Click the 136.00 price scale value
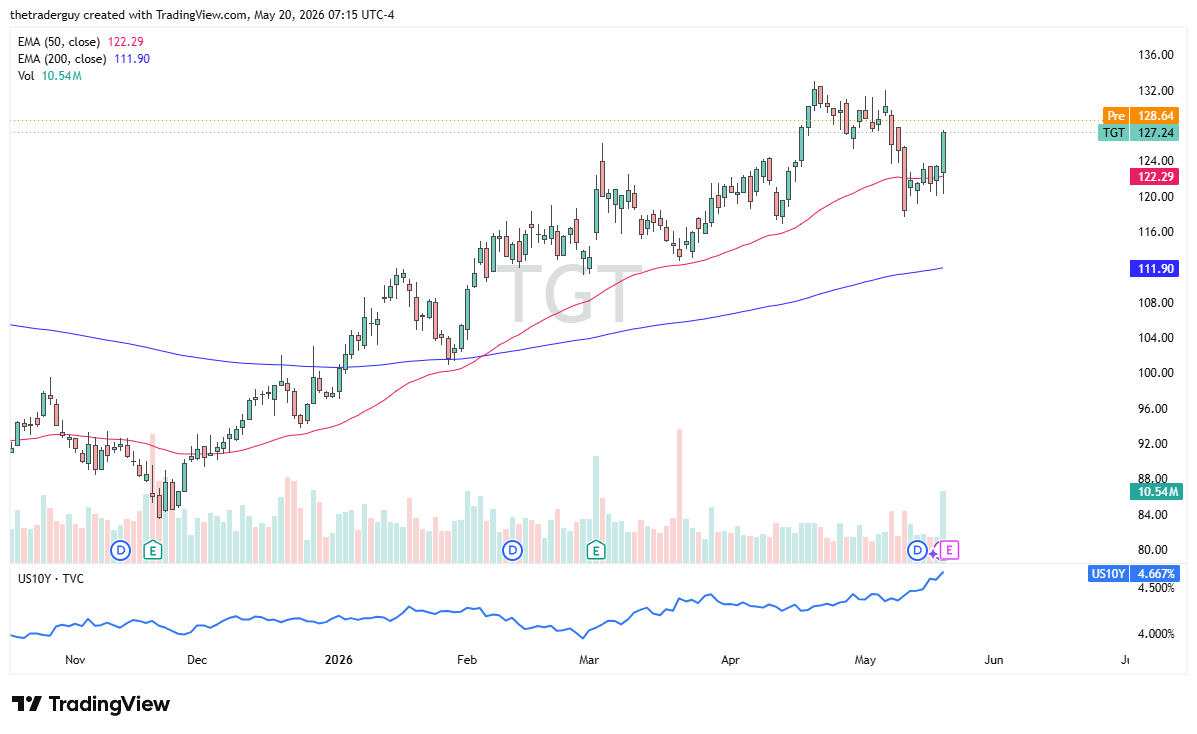The width and height of the screenshot is (1197, 734). tap(1156, 55)
